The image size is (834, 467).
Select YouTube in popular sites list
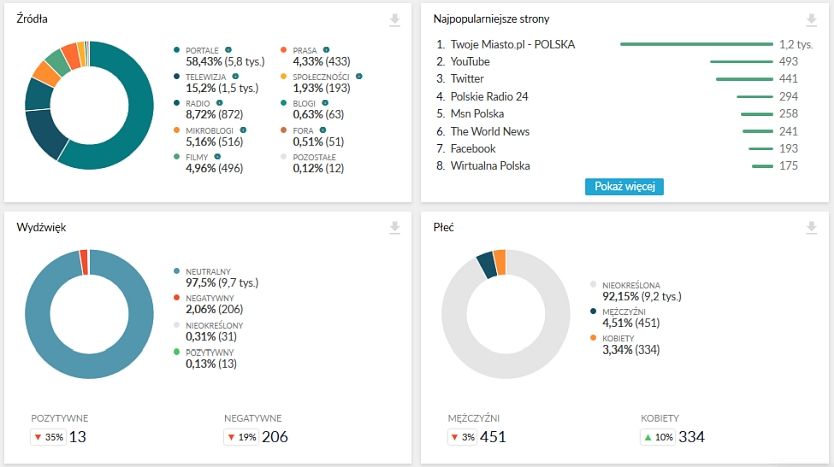[x=470, y=62]
